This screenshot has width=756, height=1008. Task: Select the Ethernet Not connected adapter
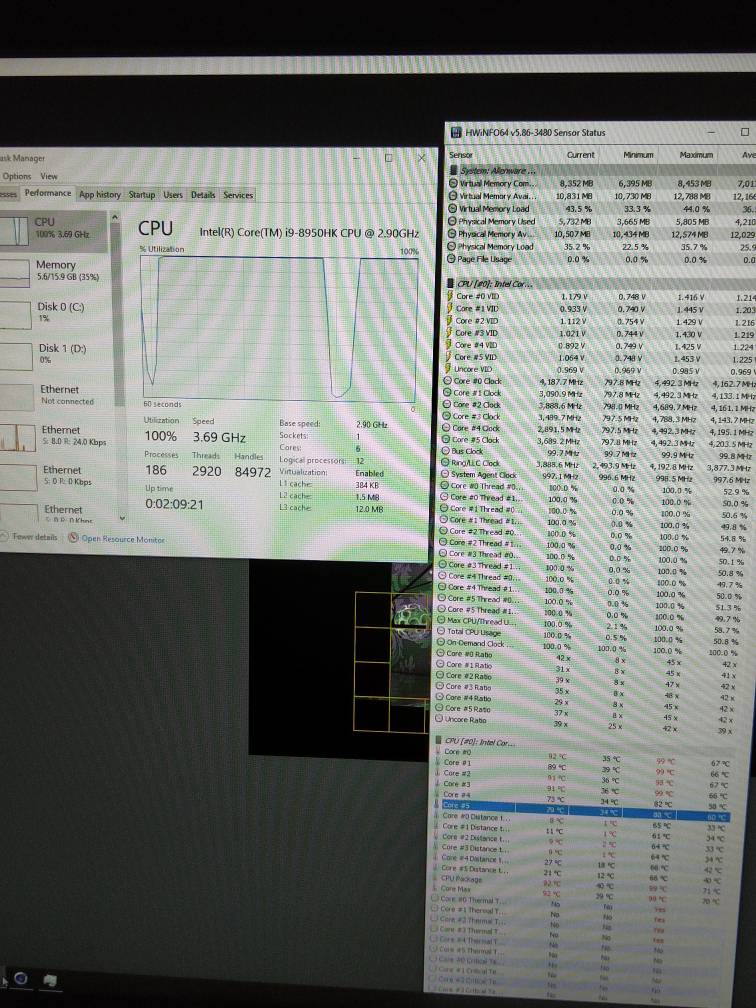(x=55, y=395)
